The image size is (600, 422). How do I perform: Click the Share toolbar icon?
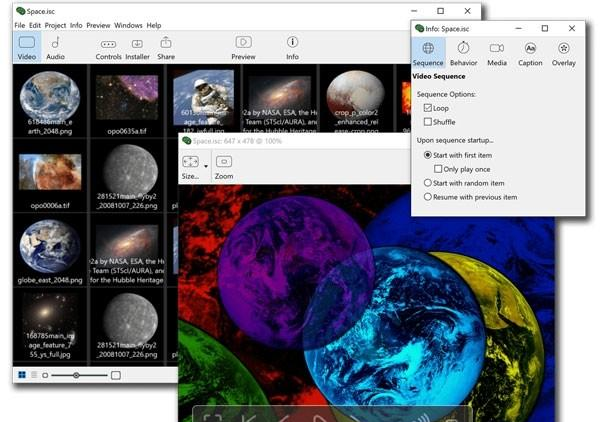(x=166, y=42)
